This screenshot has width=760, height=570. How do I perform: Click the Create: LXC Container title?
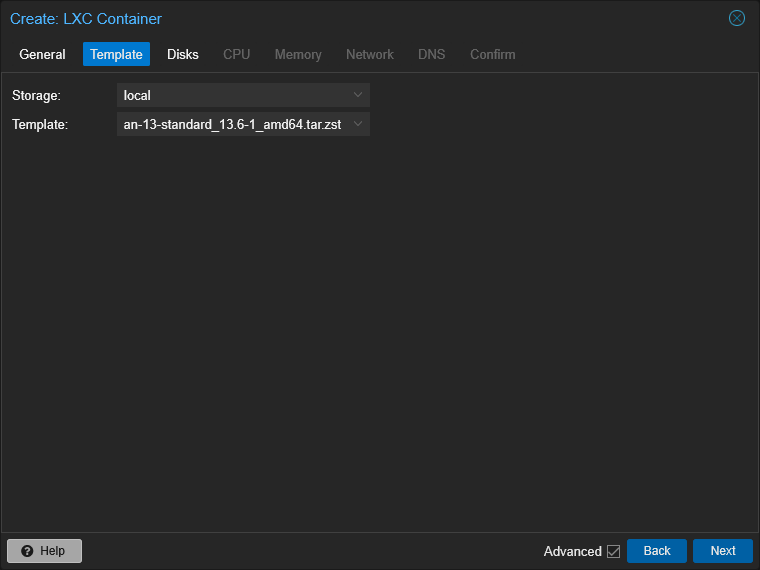86,19
